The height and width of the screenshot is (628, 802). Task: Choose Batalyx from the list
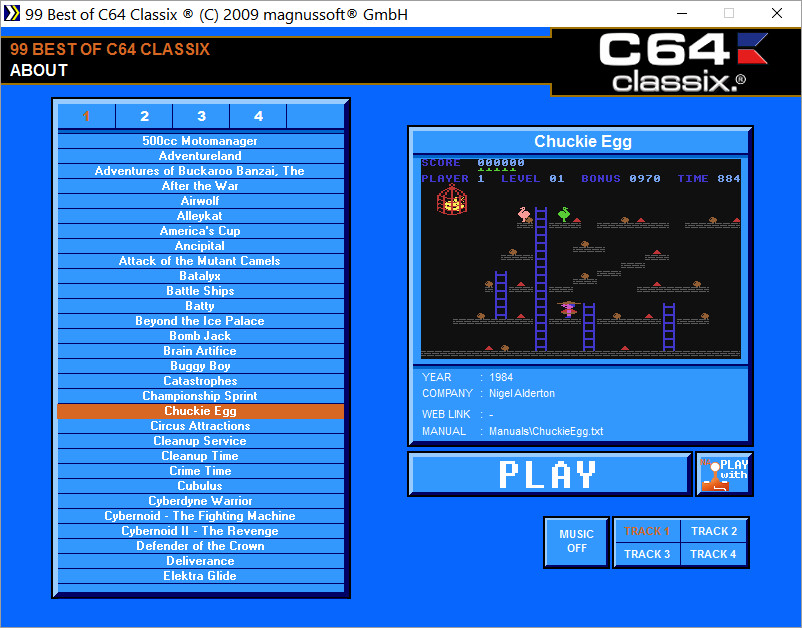point(200,276)
